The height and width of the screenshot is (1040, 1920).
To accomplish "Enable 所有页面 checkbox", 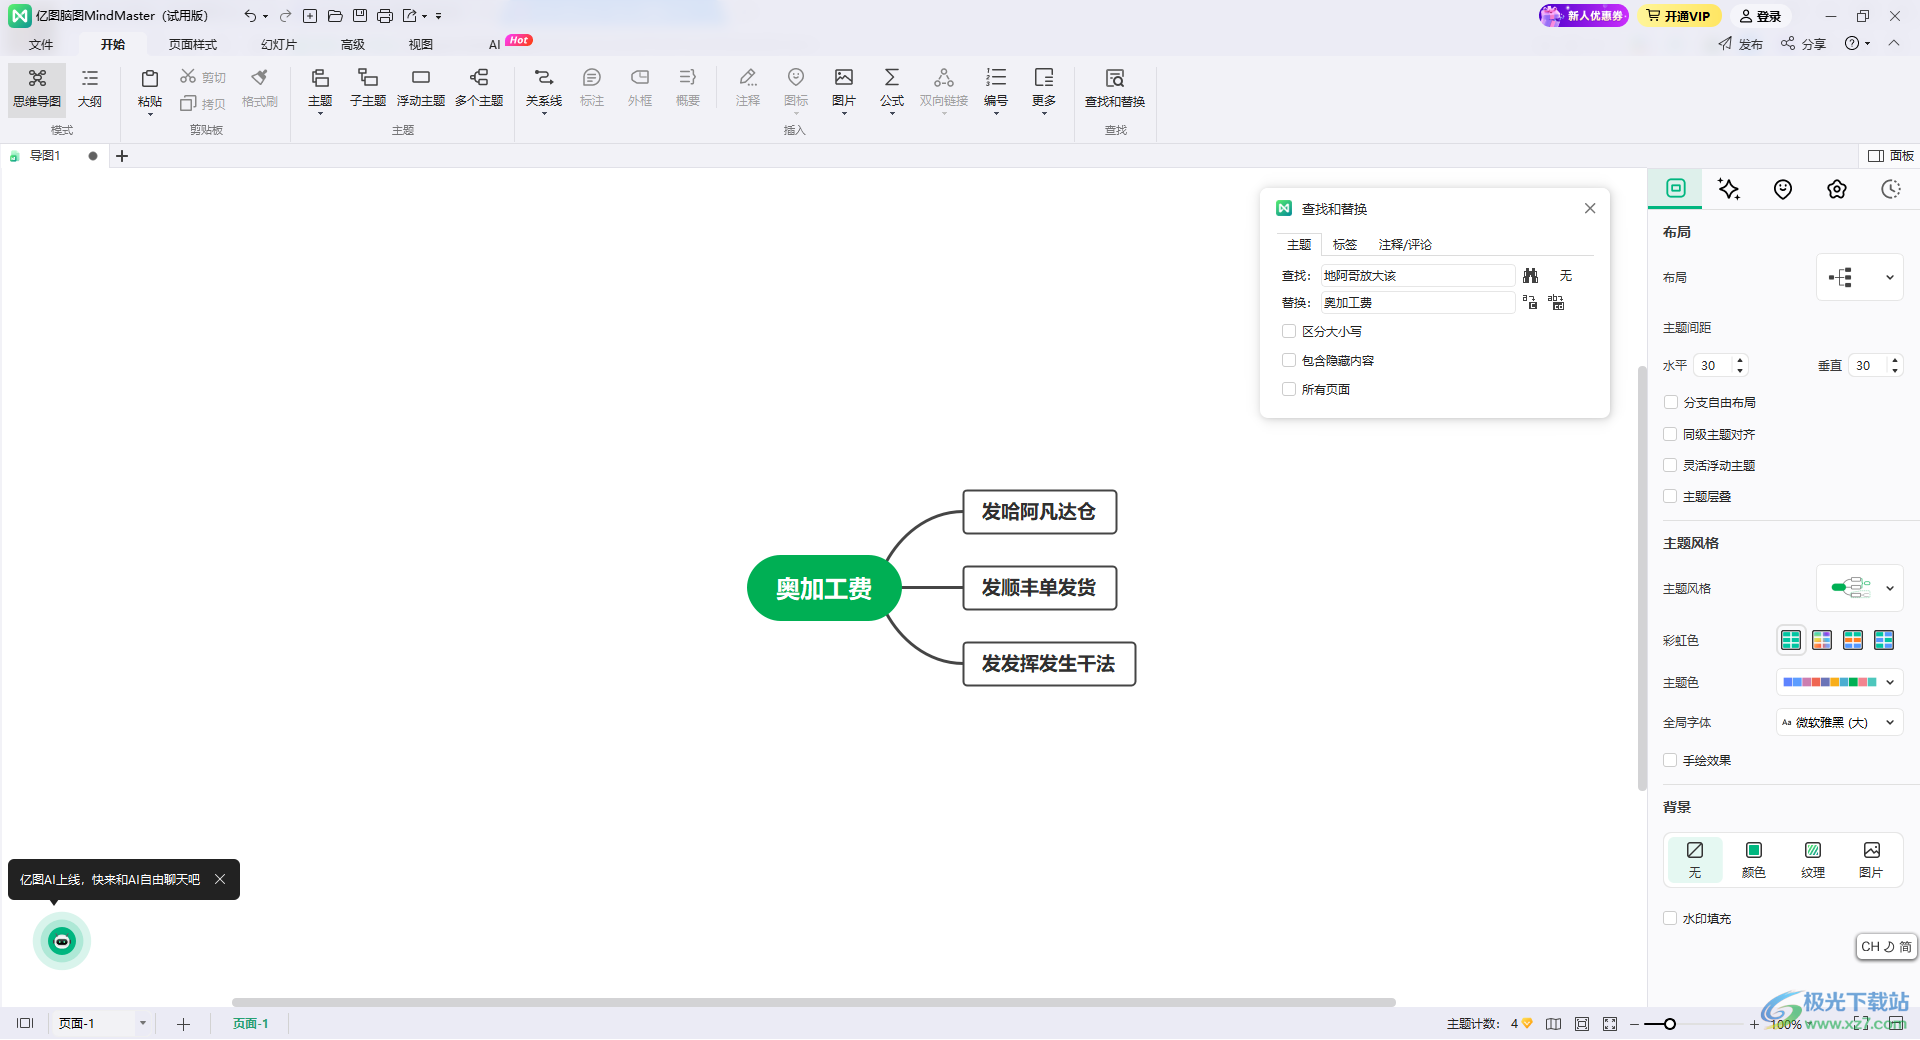I will coord(1289,389).
